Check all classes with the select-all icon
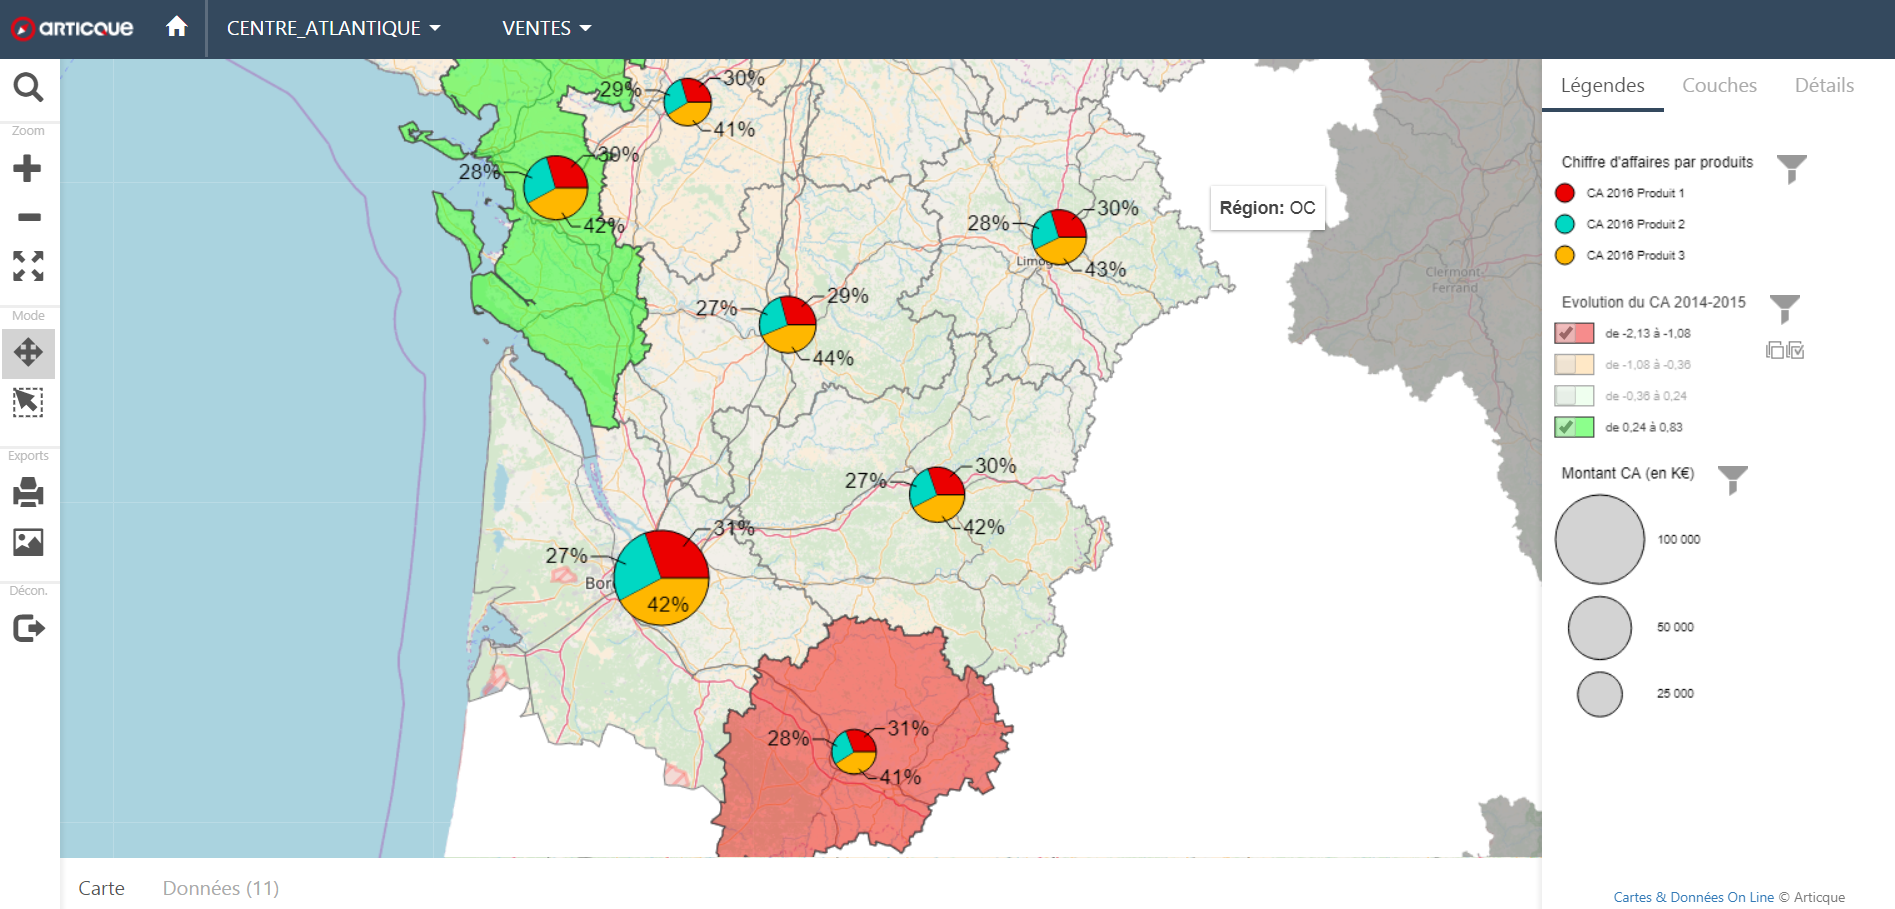This screenshot has width=1895, height=909. coord(1795,350)
